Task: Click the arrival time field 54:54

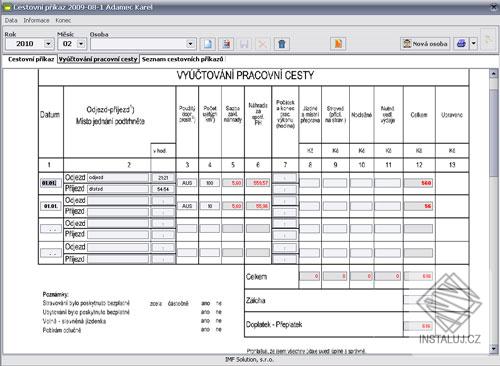Action: click(x=163, y=189)
